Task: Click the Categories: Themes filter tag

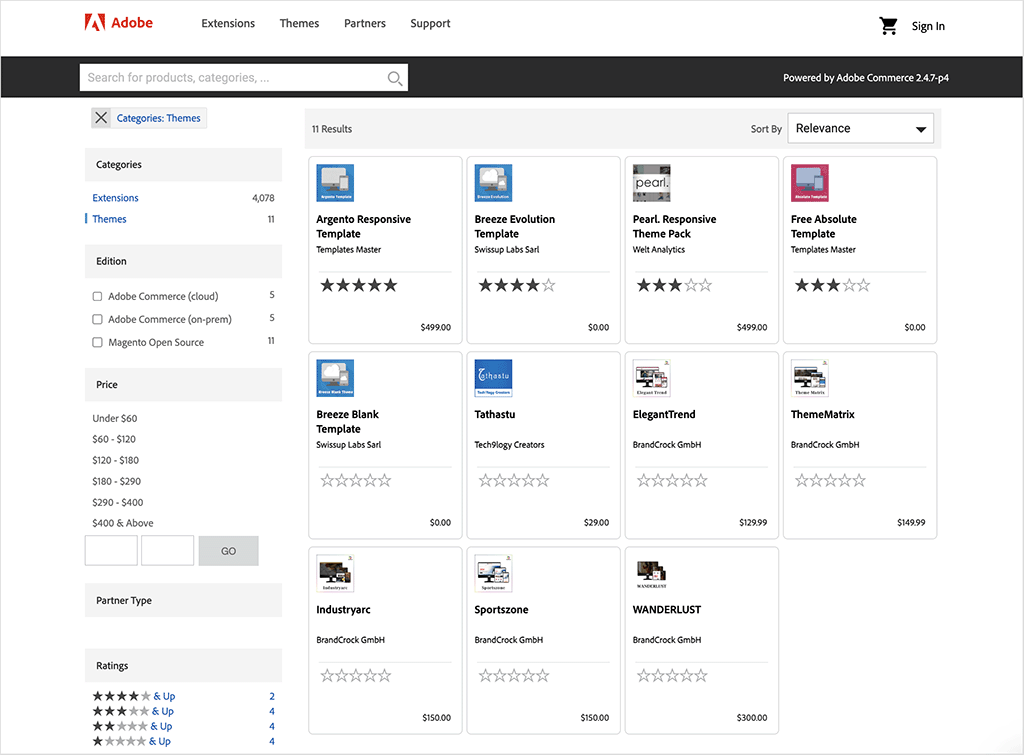Action: pyautogui.click(x=159, y=118)
